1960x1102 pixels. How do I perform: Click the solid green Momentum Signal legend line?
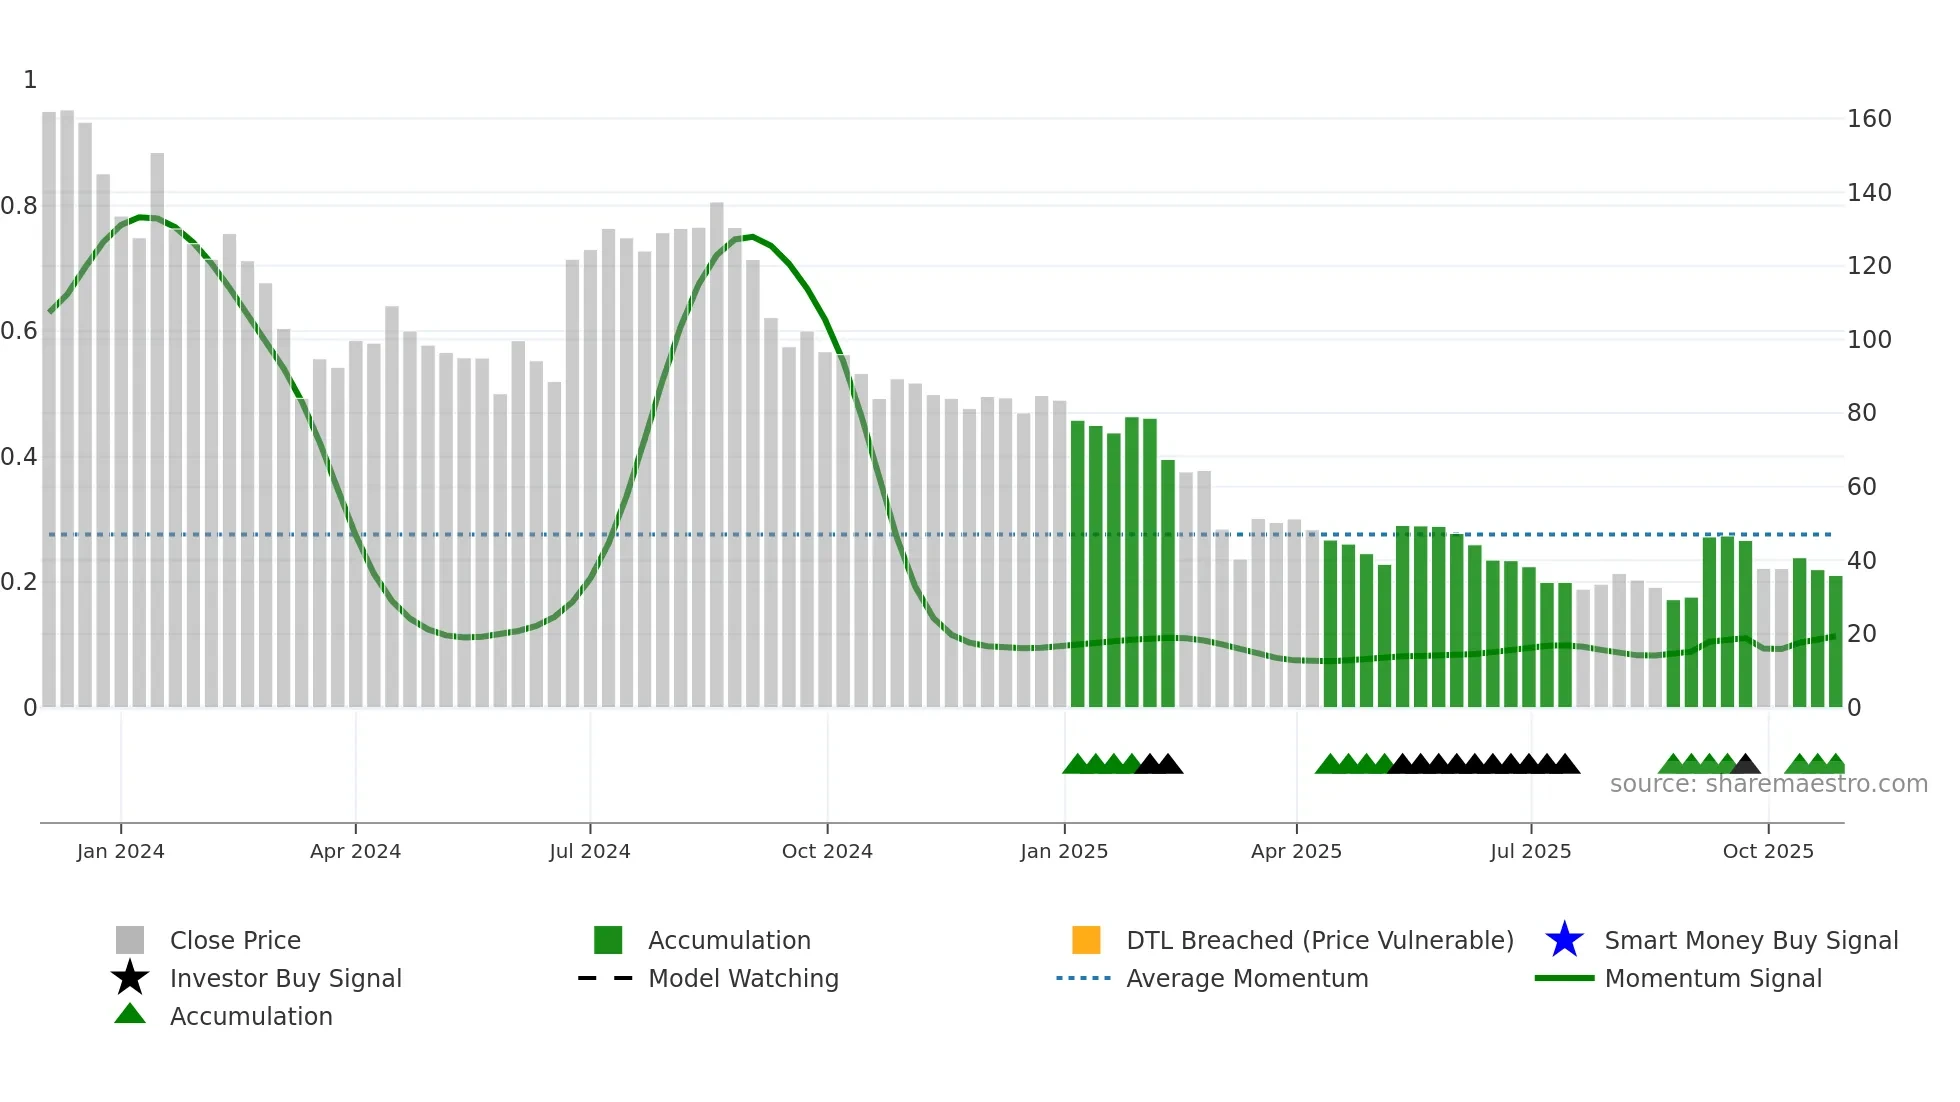click(1564, 978)
